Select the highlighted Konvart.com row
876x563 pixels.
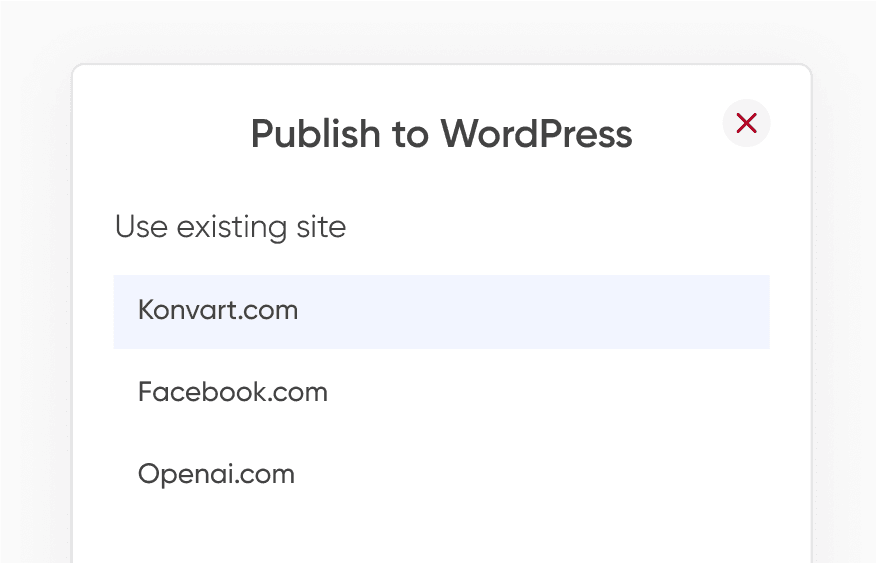tap(441, 311)
